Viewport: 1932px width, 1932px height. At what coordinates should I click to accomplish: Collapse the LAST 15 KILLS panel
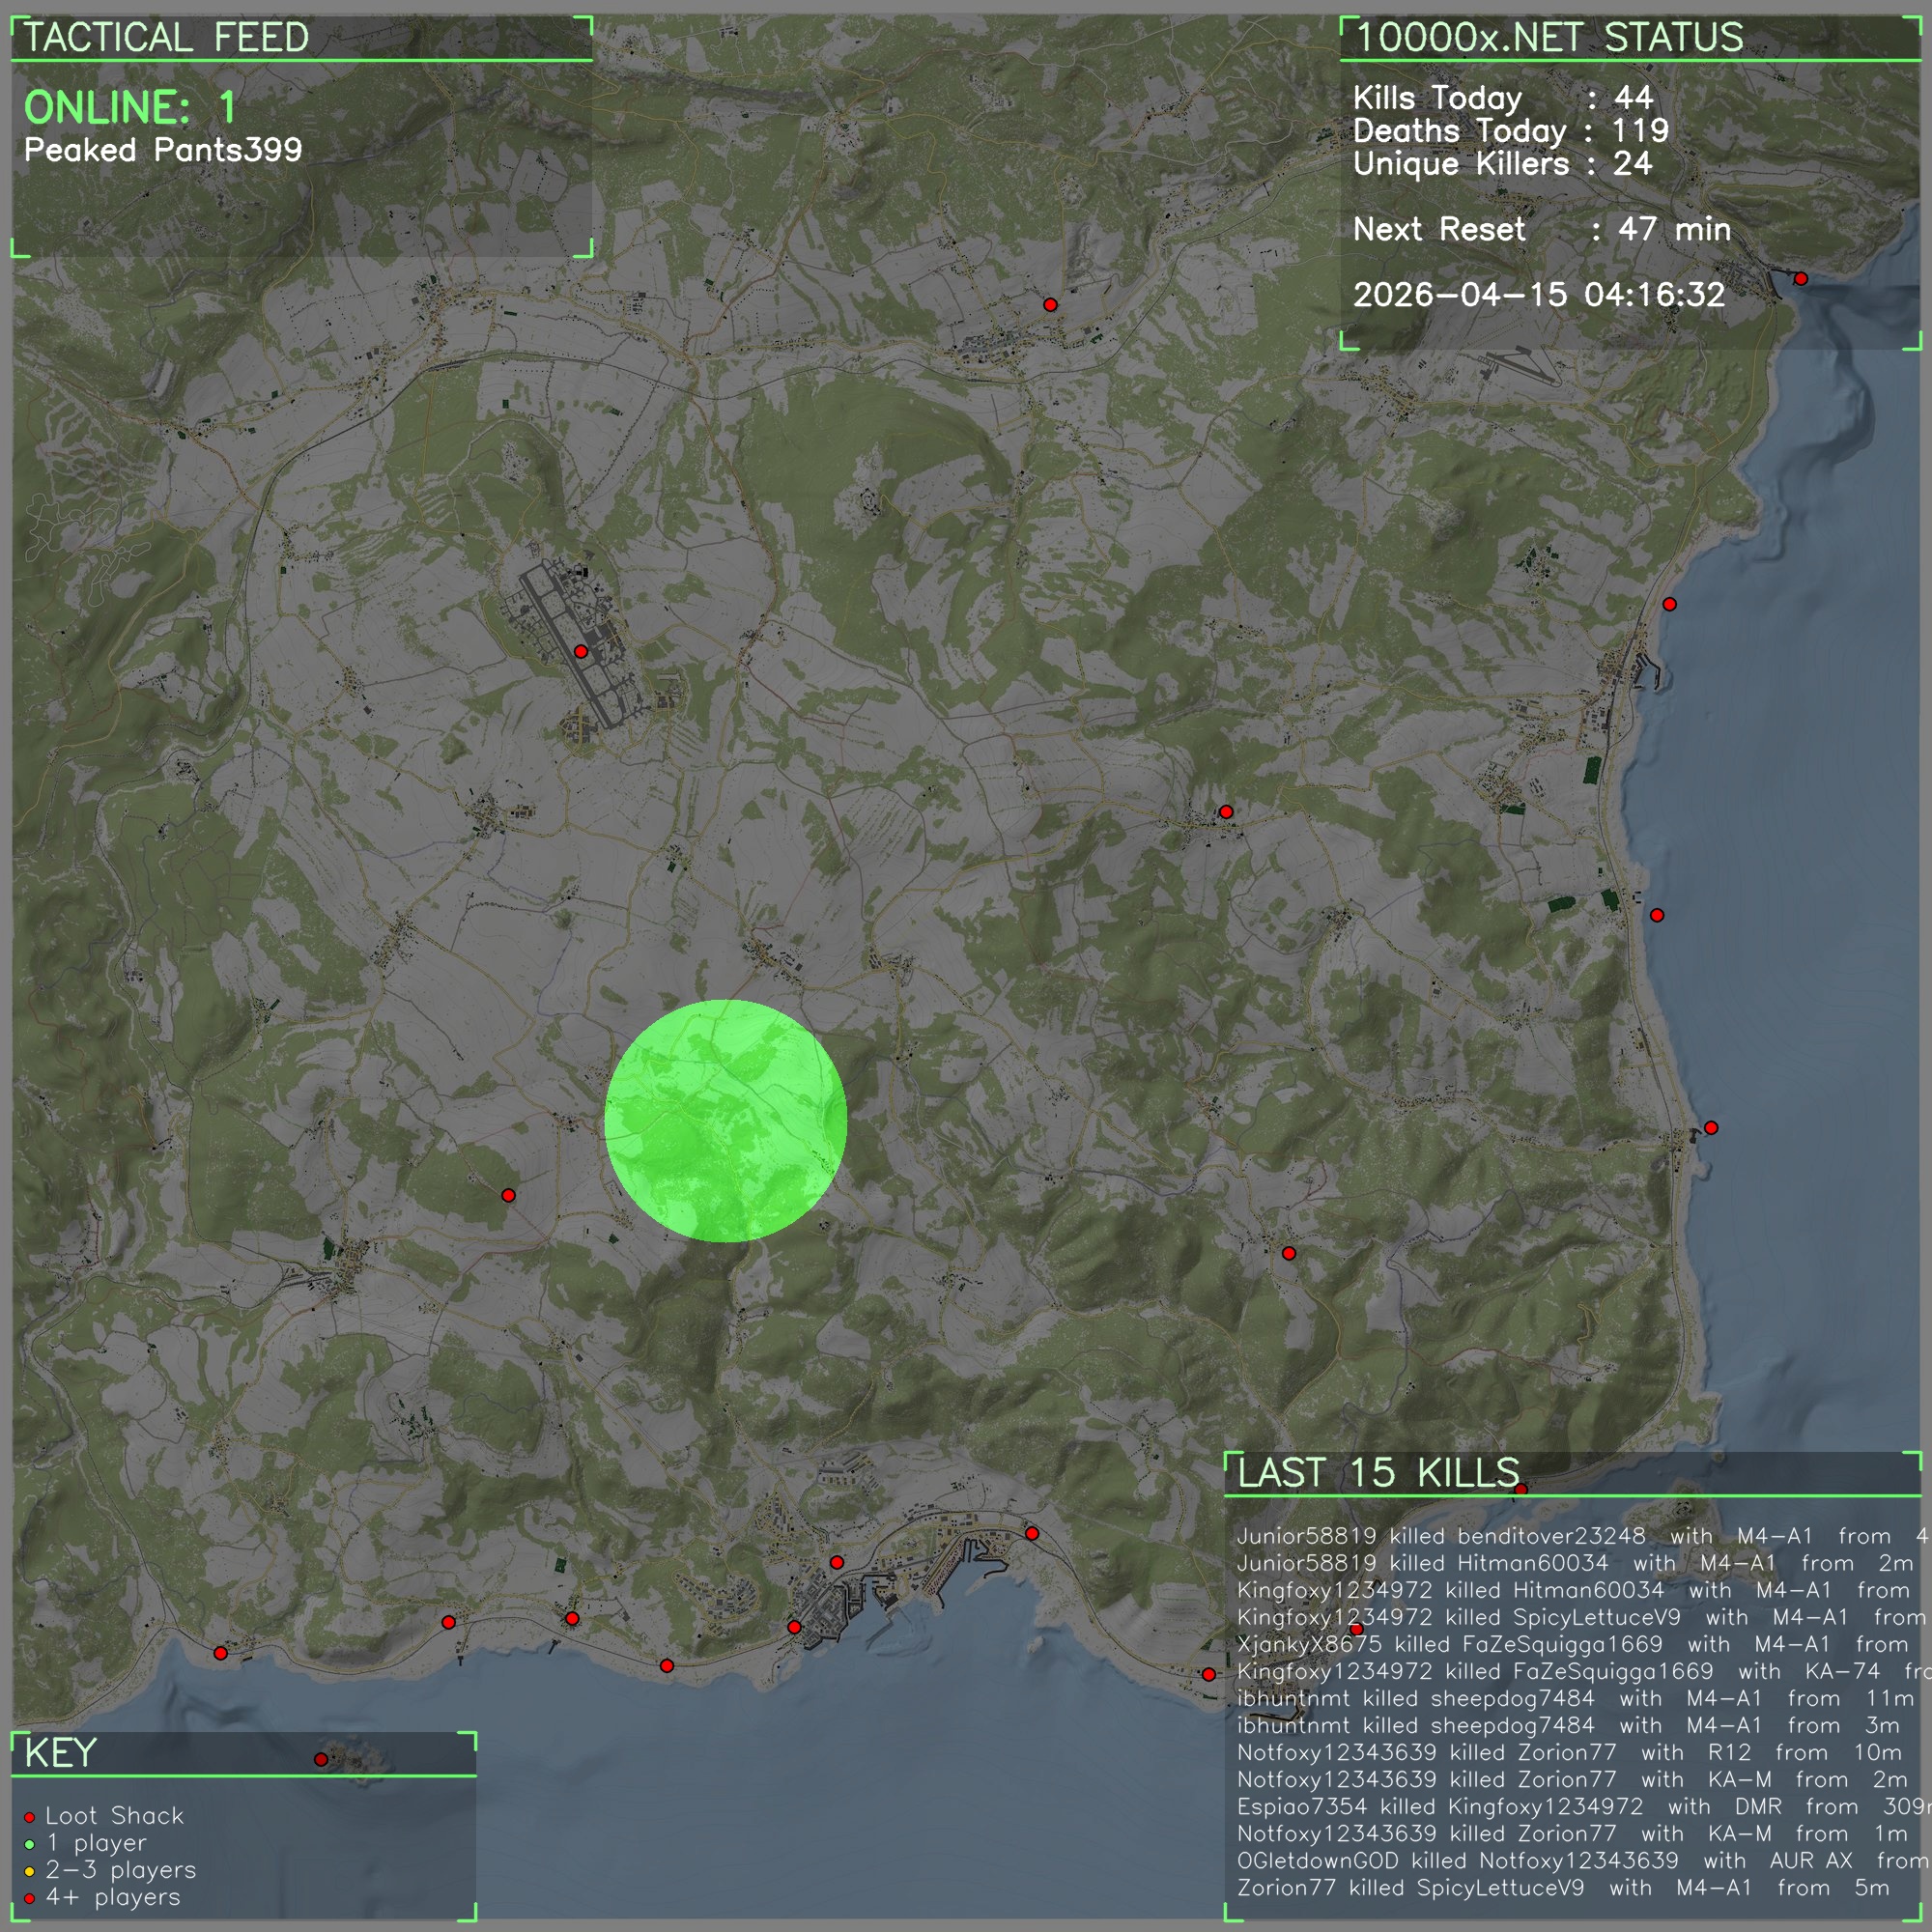pos(1377,1470)
